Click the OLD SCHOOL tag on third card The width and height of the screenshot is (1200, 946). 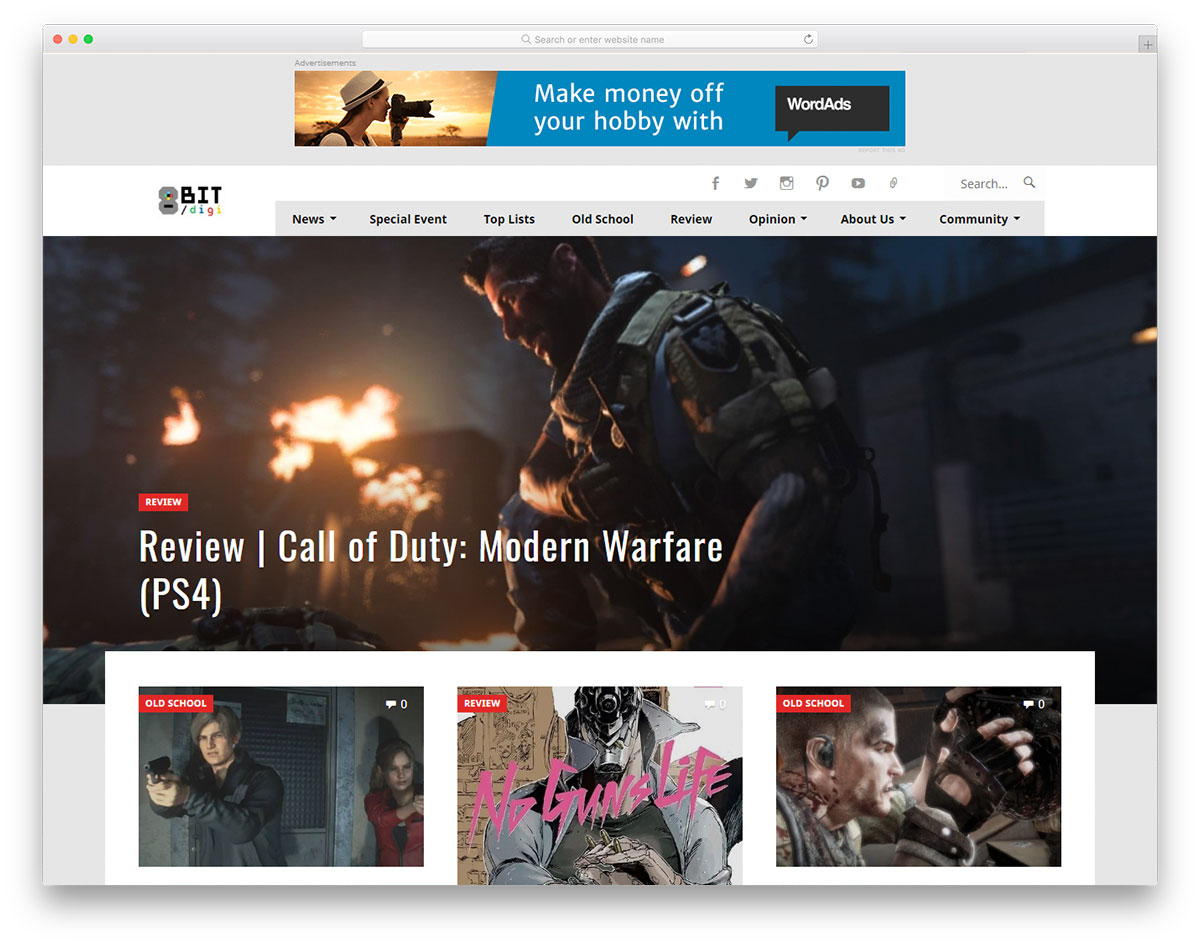tap(813, 703)
